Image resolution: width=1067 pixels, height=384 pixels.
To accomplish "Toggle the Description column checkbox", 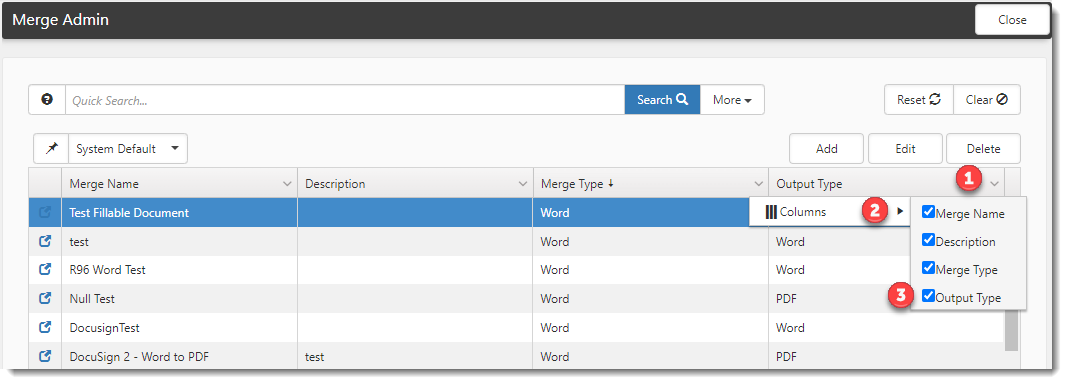I will pyautogui.click(x=928, y=240).
